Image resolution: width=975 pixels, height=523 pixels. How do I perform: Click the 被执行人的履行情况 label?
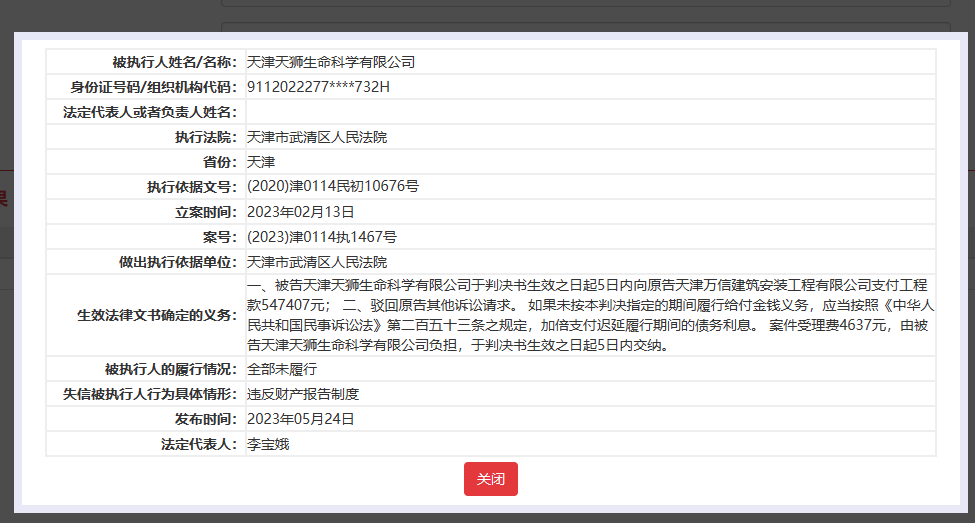[171, 369]
